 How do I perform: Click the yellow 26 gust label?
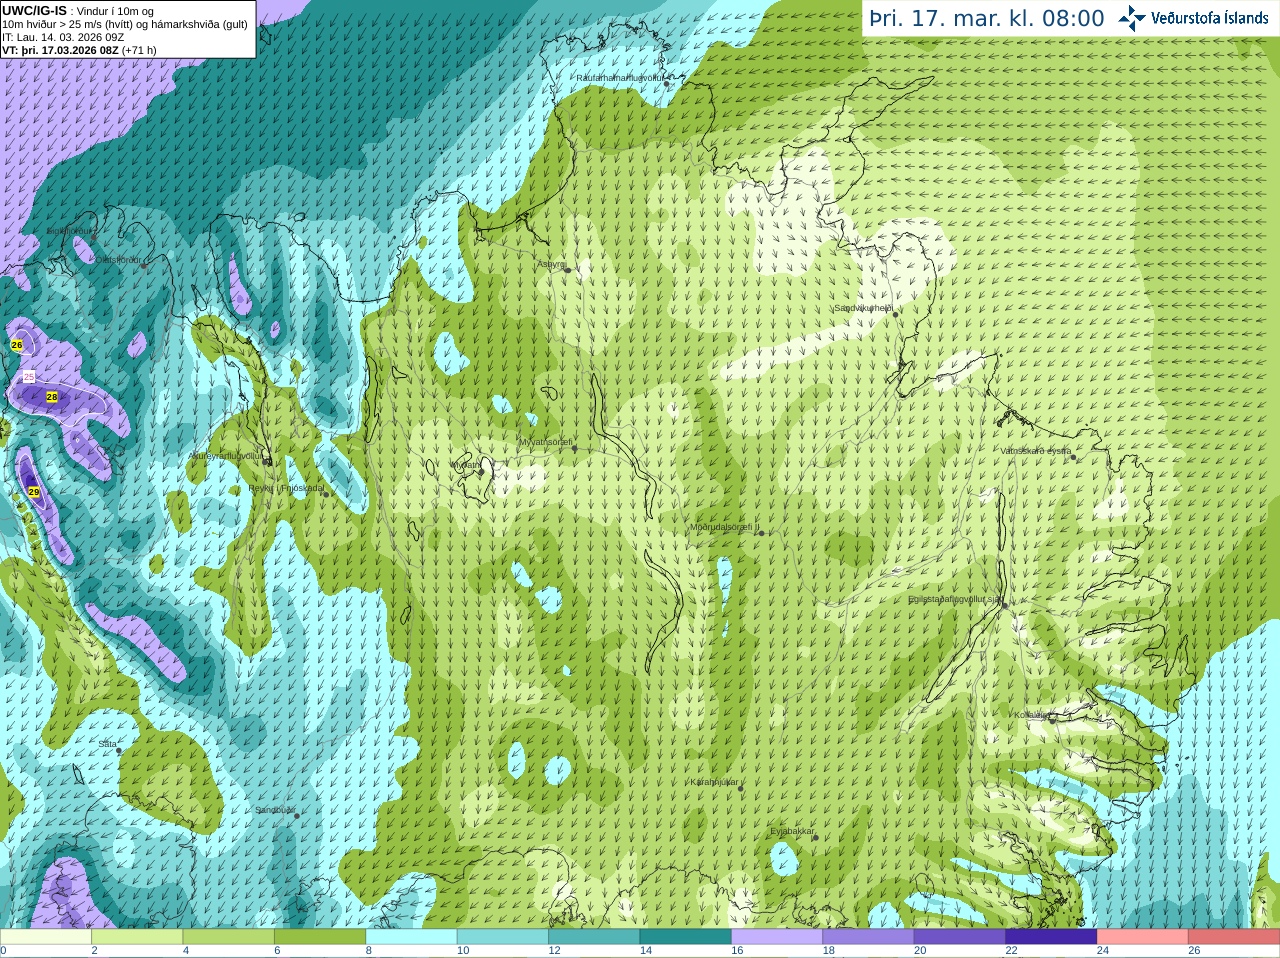pyautogui.click(x=17, y=344)
